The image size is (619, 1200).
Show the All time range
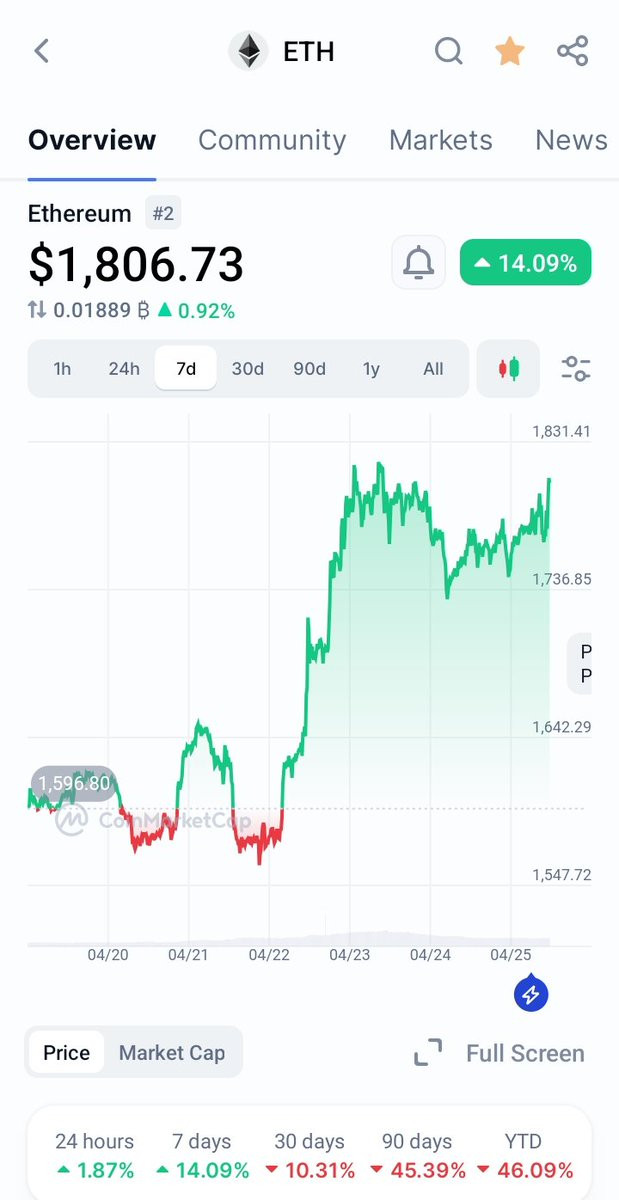coord(433,369)
